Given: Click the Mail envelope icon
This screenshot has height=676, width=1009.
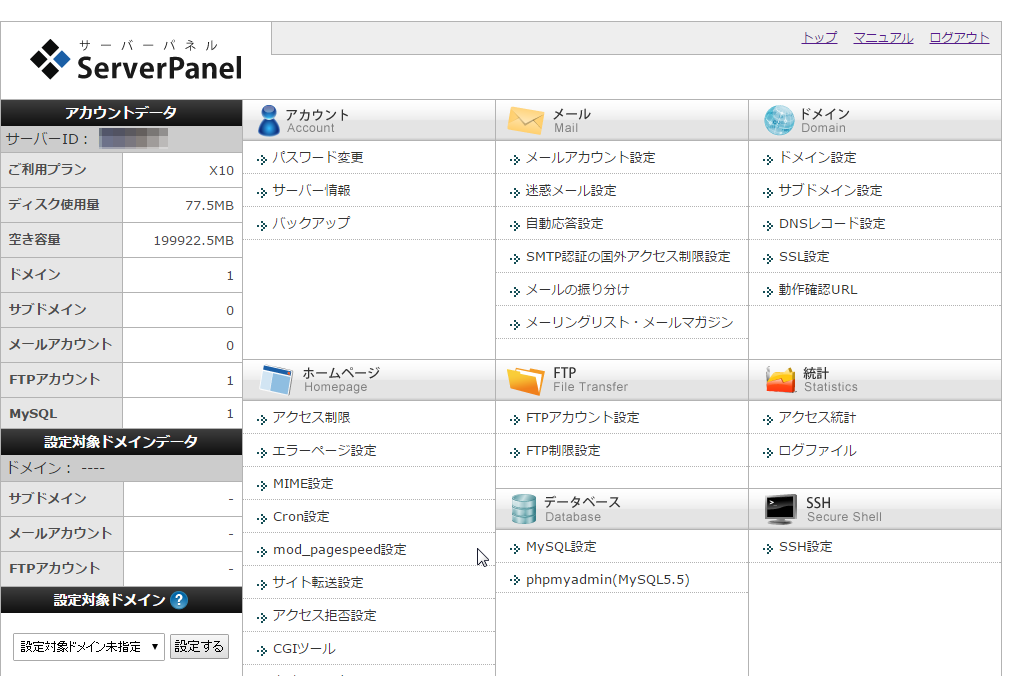Looking at the screenshot, I should pos(525,120).
